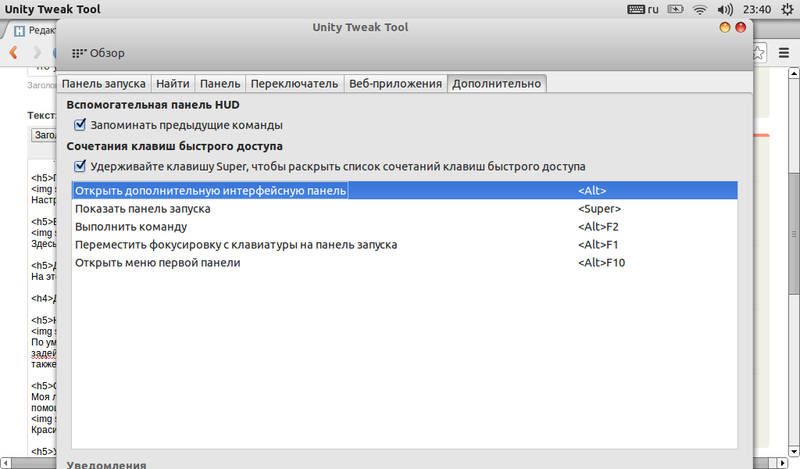
Task: Close the Unity Tweak Tool window (red button)
Action: pyautogui.click(x=740, y=28)
